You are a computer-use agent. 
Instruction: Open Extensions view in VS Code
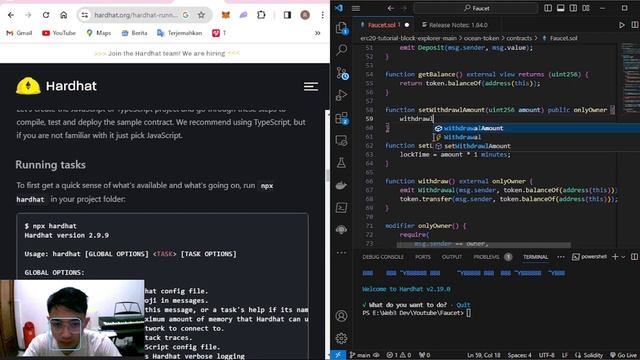342,118
